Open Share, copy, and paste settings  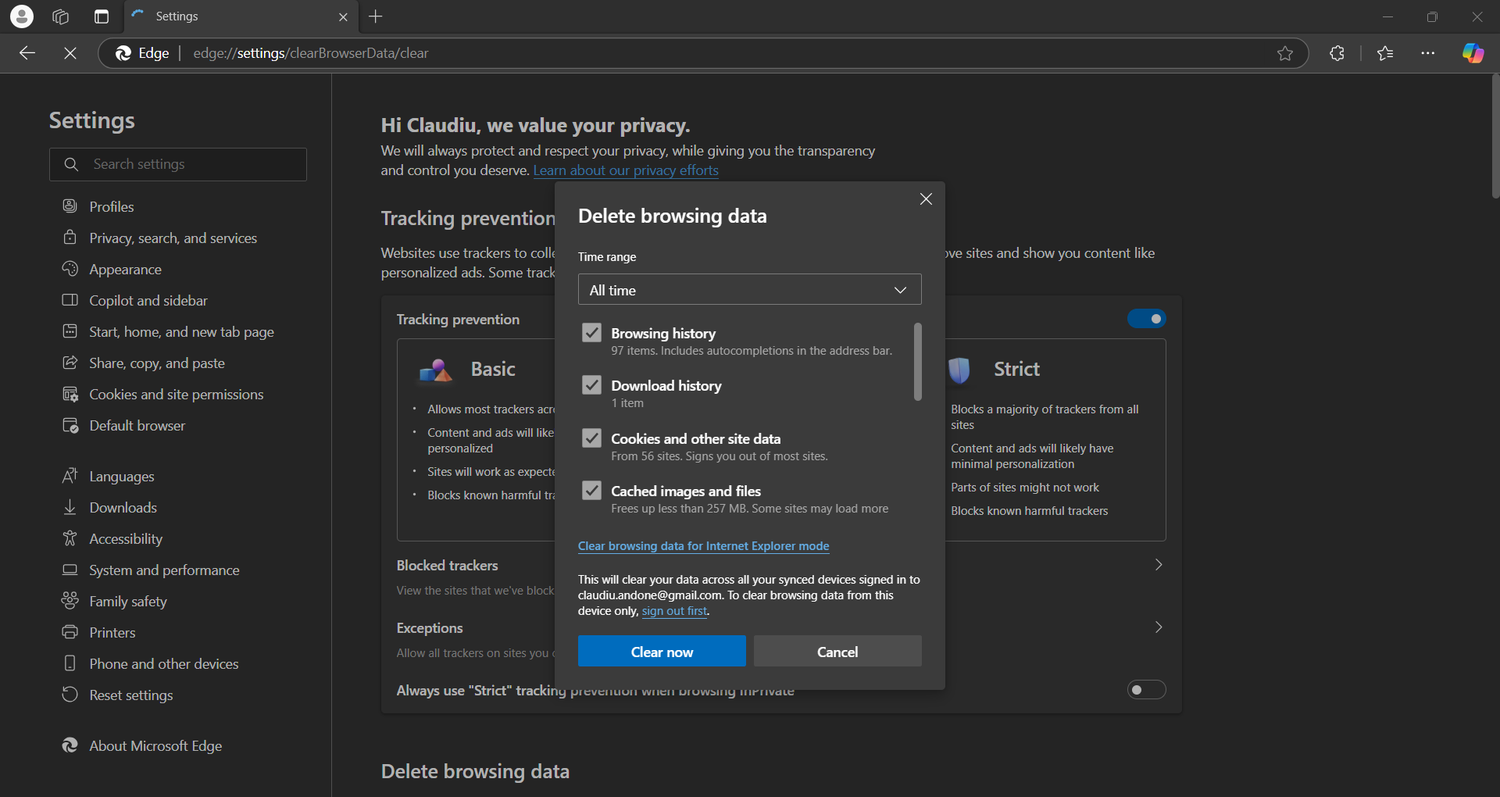tap(157, 363)
